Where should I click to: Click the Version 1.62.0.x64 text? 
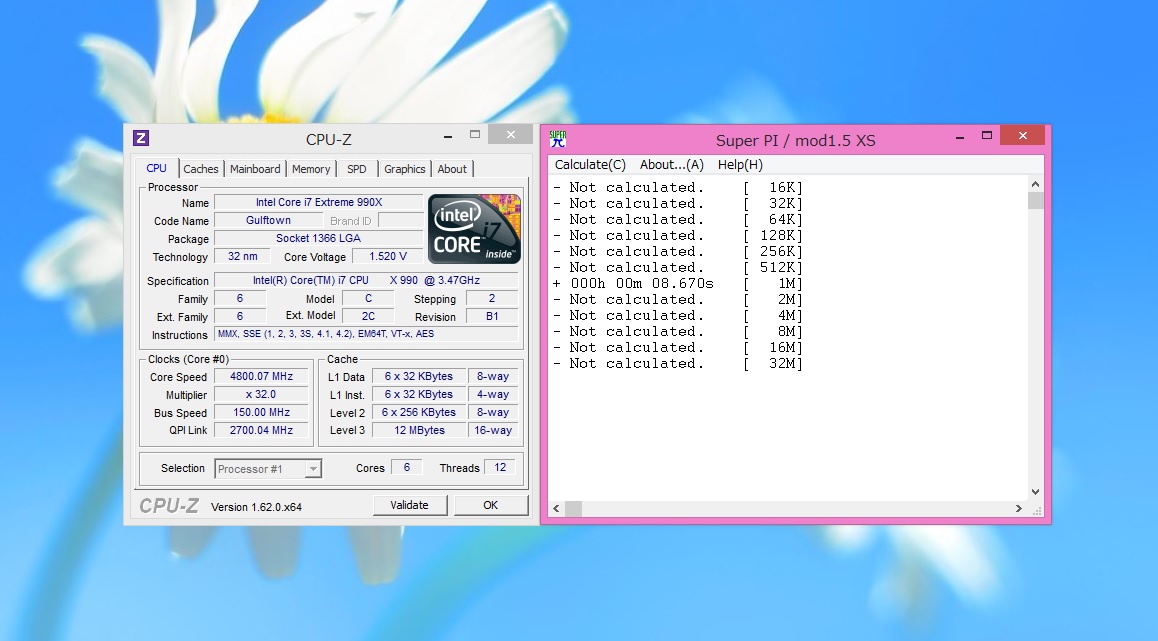[x=256, y=507]
